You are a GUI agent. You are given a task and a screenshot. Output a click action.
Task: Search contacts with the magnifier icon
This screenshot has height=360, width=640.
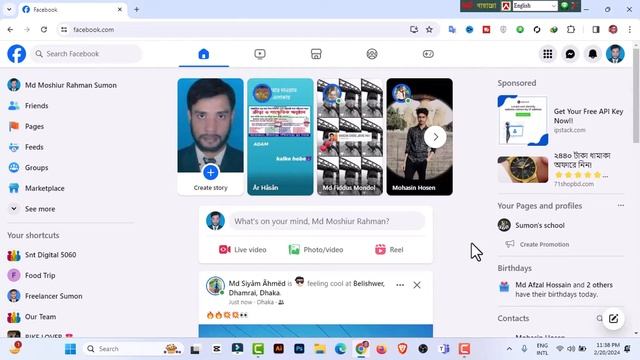point(599,318)
